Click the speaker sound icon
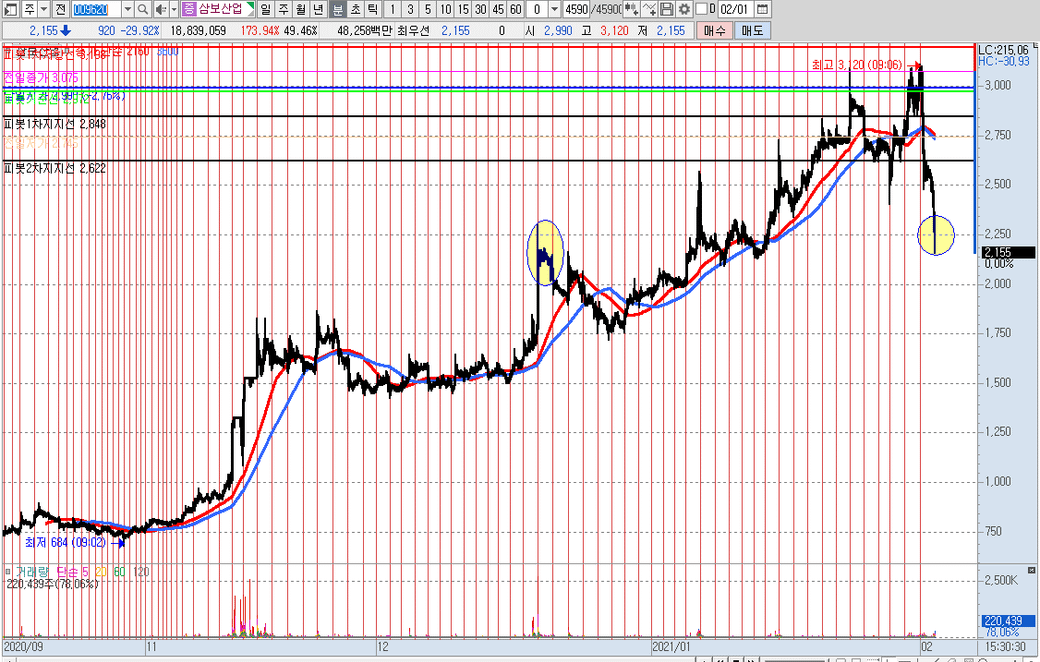This screenshot has height=662, width=1040. tap(160, 9)
